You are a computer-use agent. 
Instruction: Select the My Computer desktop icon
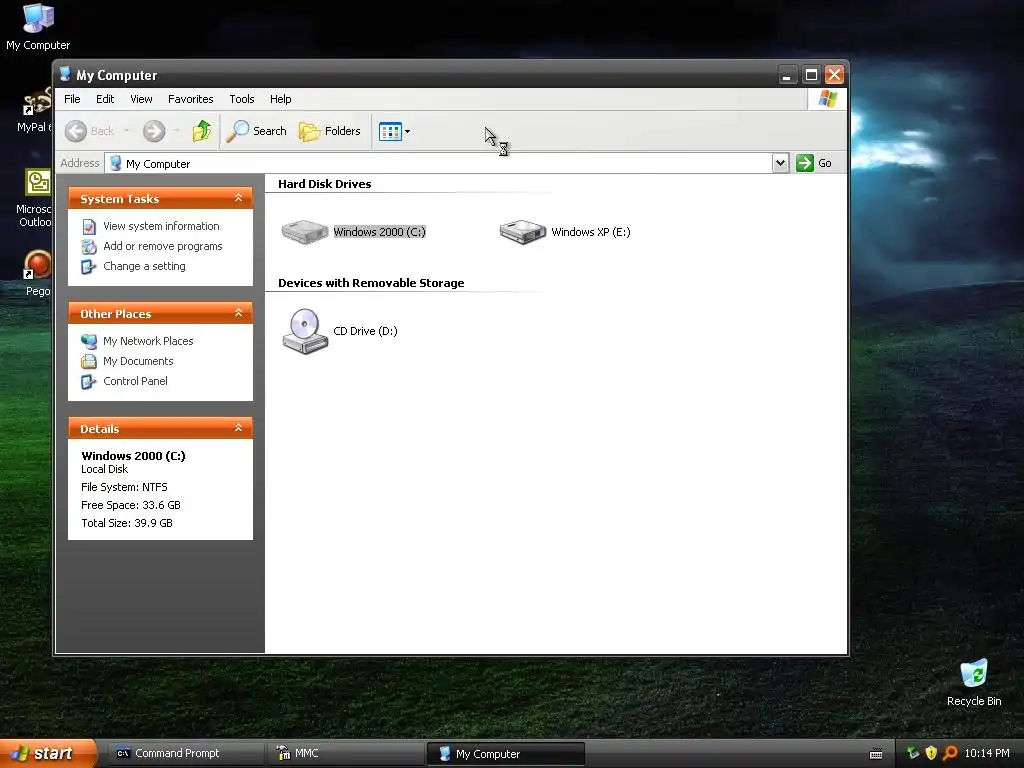click(38, 27)
